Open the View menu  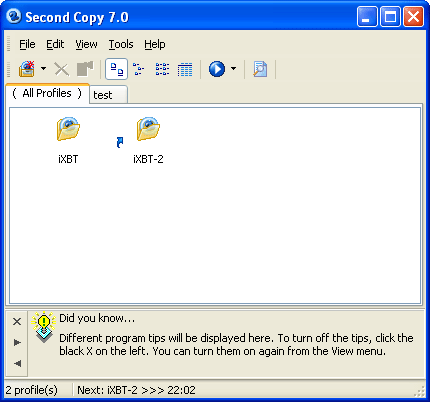[x=86, y=44]
